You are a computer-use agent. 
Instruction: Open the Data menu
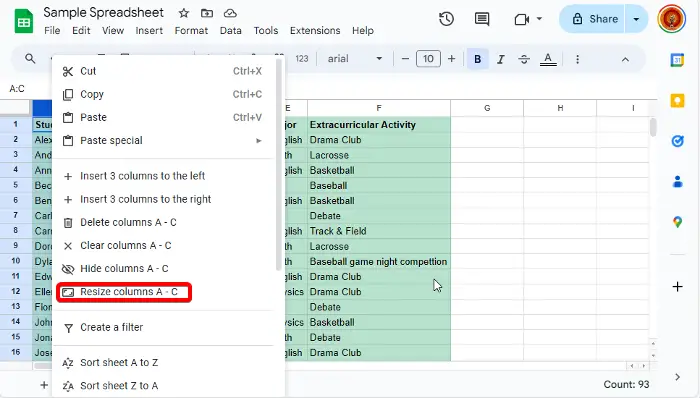pos(230,30)
